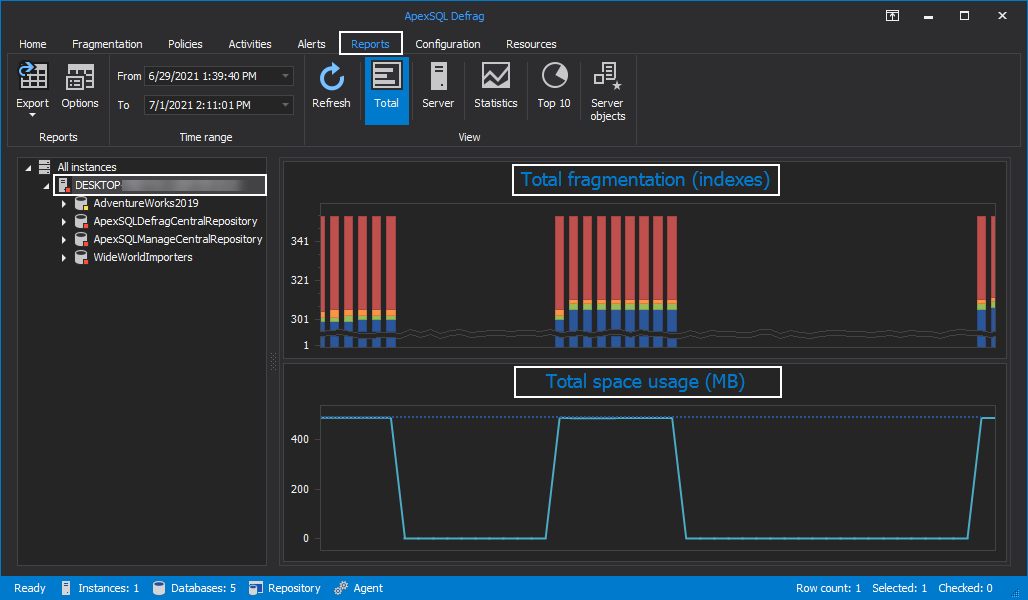
Task: Click the Repository icon in status bar
Action: [256, 588]
